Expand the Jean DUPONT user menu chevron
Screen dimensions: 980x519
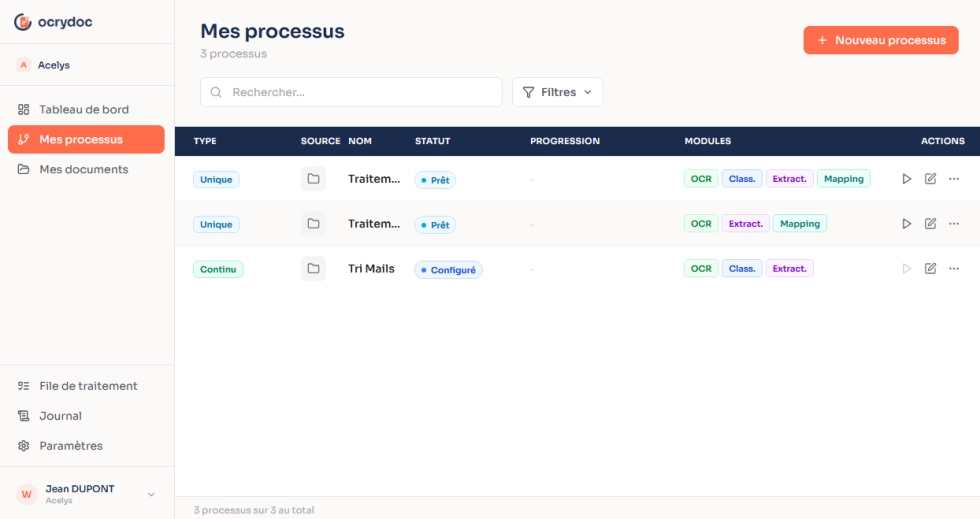coord(151,495)
